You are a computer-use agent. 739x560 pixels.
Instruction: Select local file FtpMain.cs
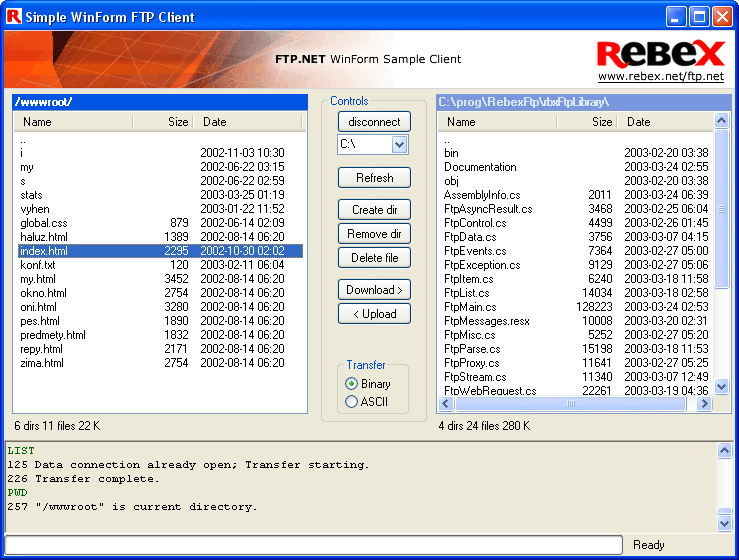(x=470, y=307)
